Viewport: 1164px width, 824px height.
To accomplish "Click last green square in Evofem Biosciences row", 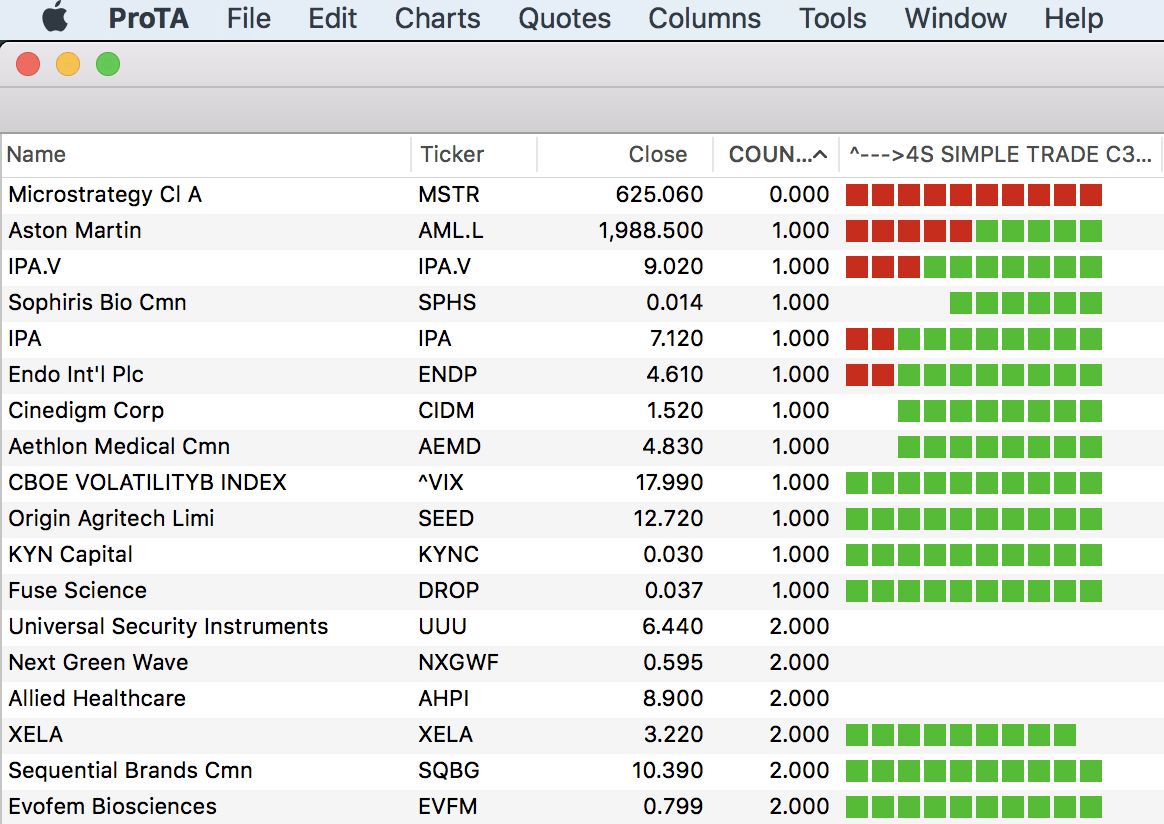I will 1091,807.
